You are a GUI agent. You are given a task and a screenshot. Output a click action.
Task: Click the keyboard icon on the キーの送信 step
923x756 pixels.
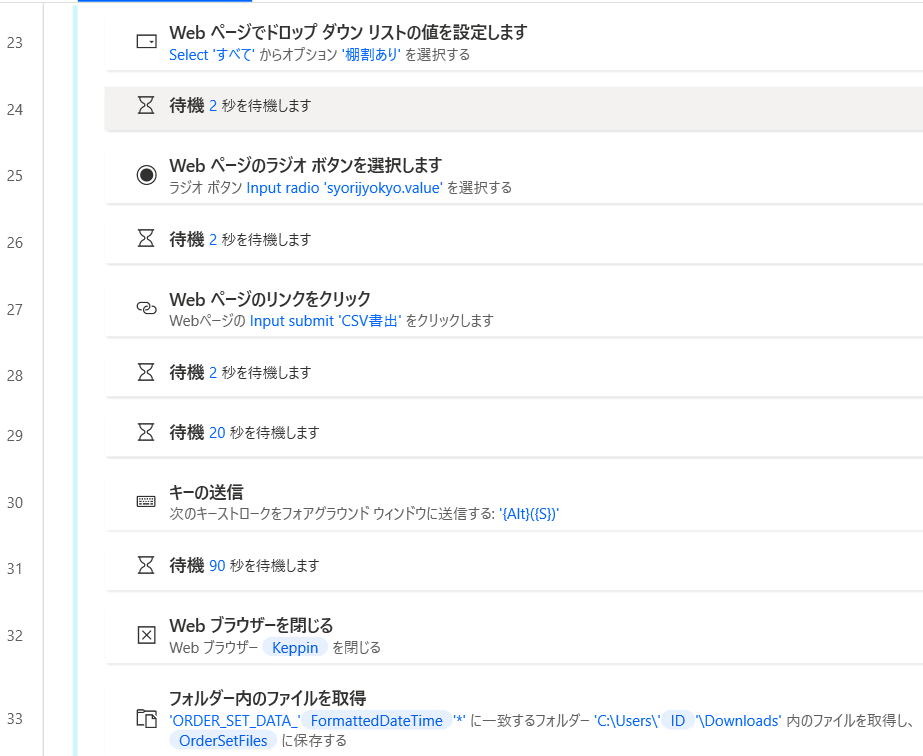(146, 501)
